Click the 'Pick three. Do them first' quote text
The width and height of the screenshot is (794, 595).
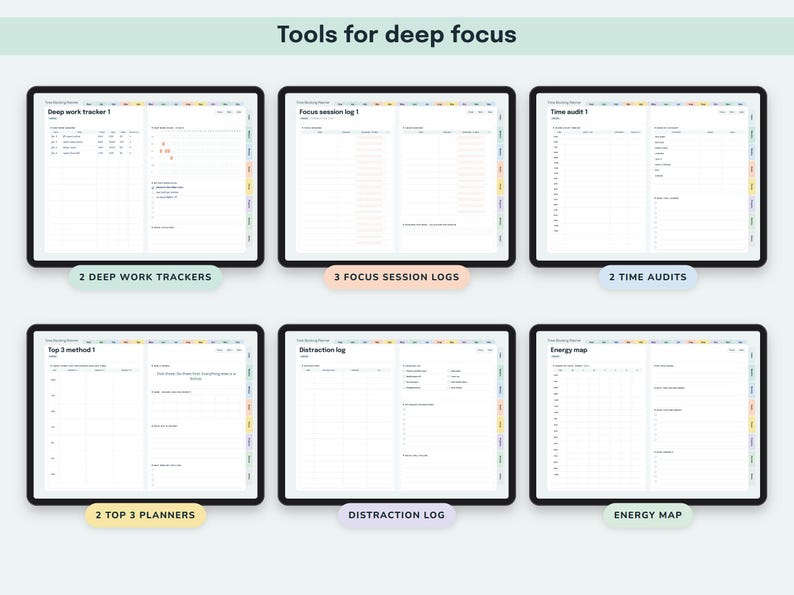click(196, 376)
